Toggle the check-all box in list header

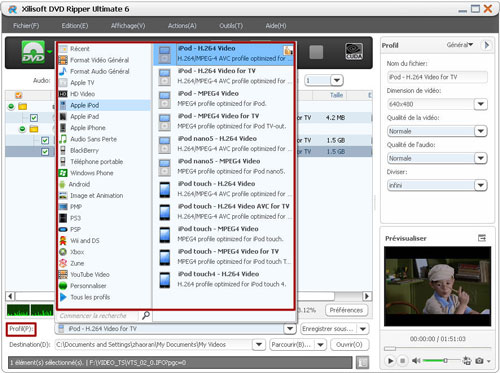tap(19, 95)
